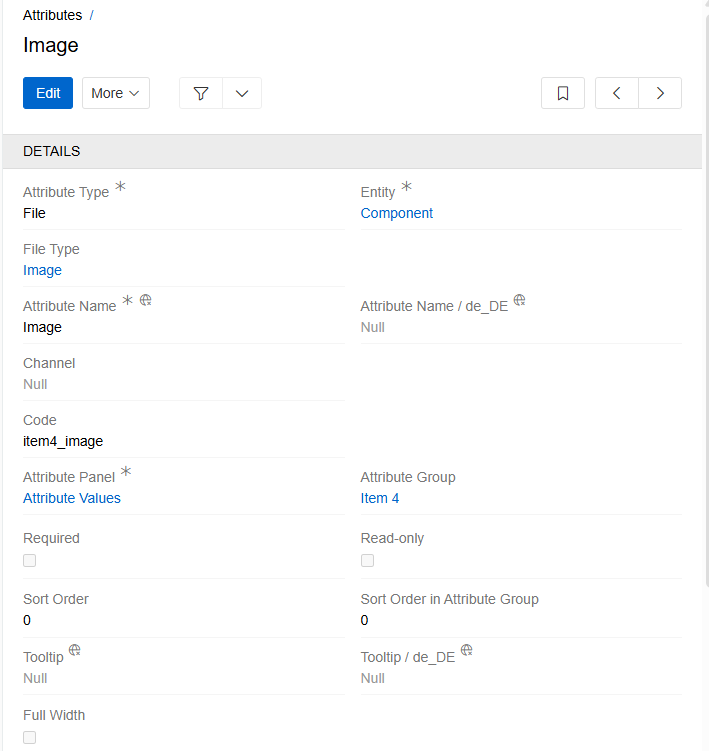The width and height of the screenshot is (709, 751).
Task: Open the Image file type link
Action: (42, 270)
